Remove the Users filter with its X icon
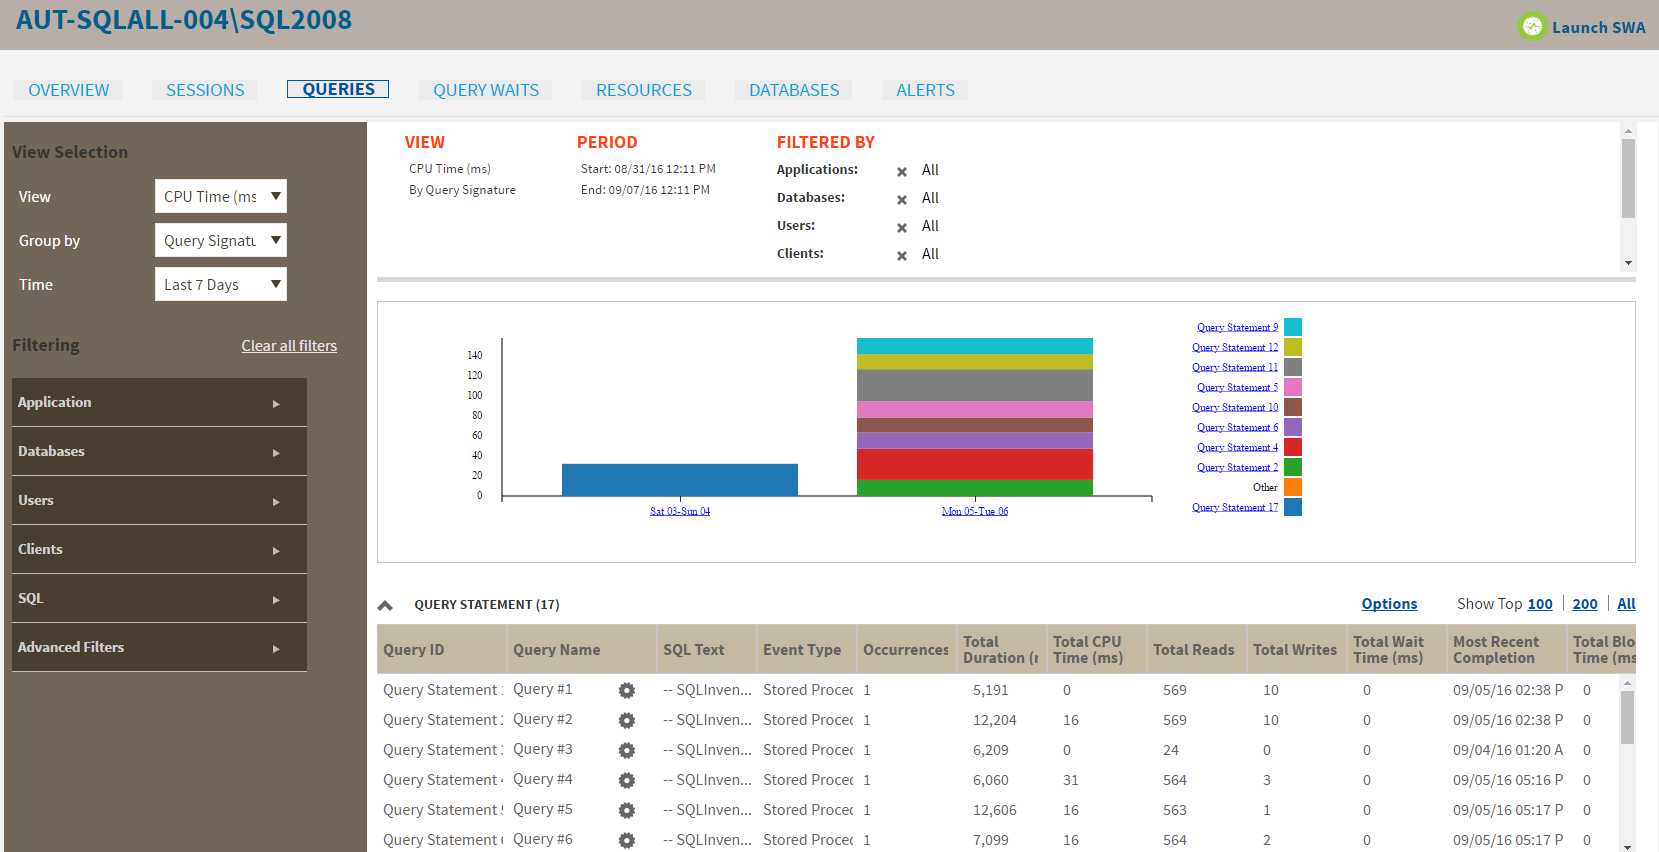The image size is (1659, 852). click(902, 228)
